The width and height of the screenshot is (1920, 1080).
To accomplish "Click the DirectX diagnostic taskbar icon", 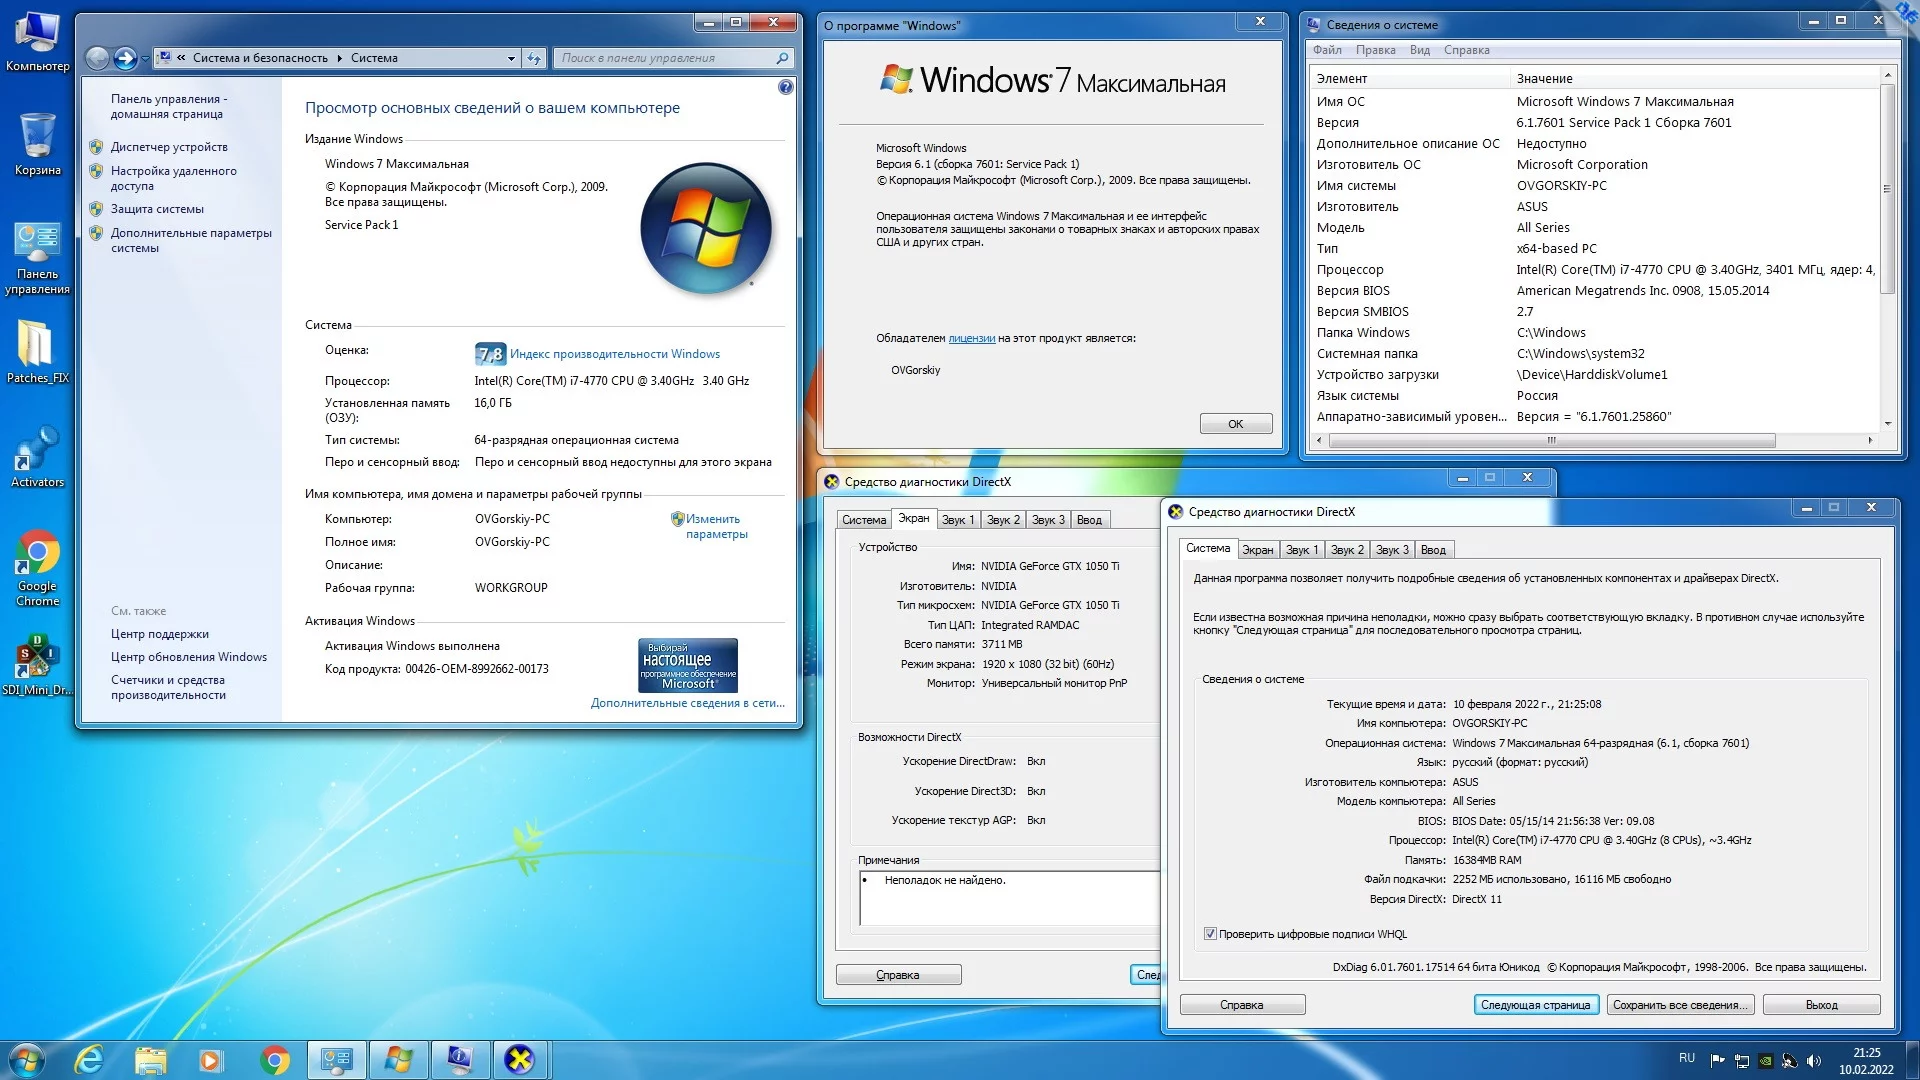I will [x=519, y=1059].
